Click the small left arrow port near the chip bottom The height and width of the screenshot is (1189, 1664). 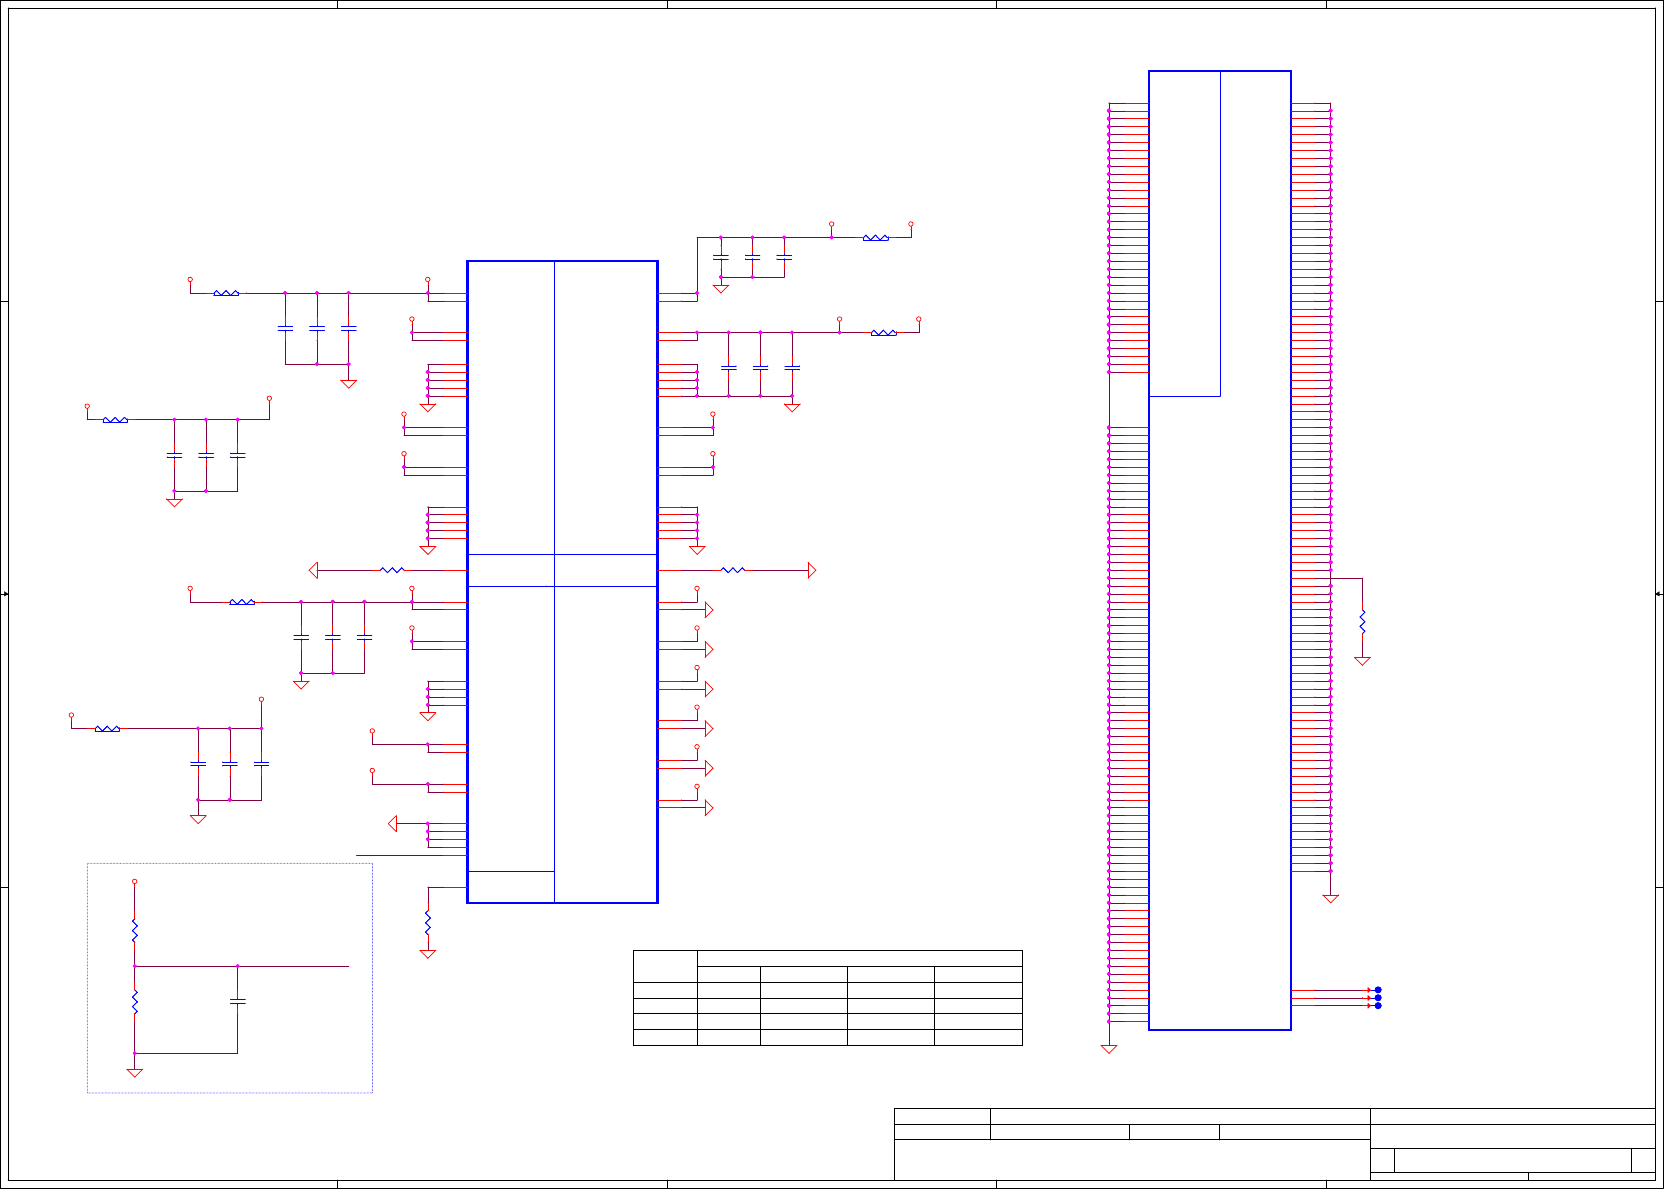[393, 824]
